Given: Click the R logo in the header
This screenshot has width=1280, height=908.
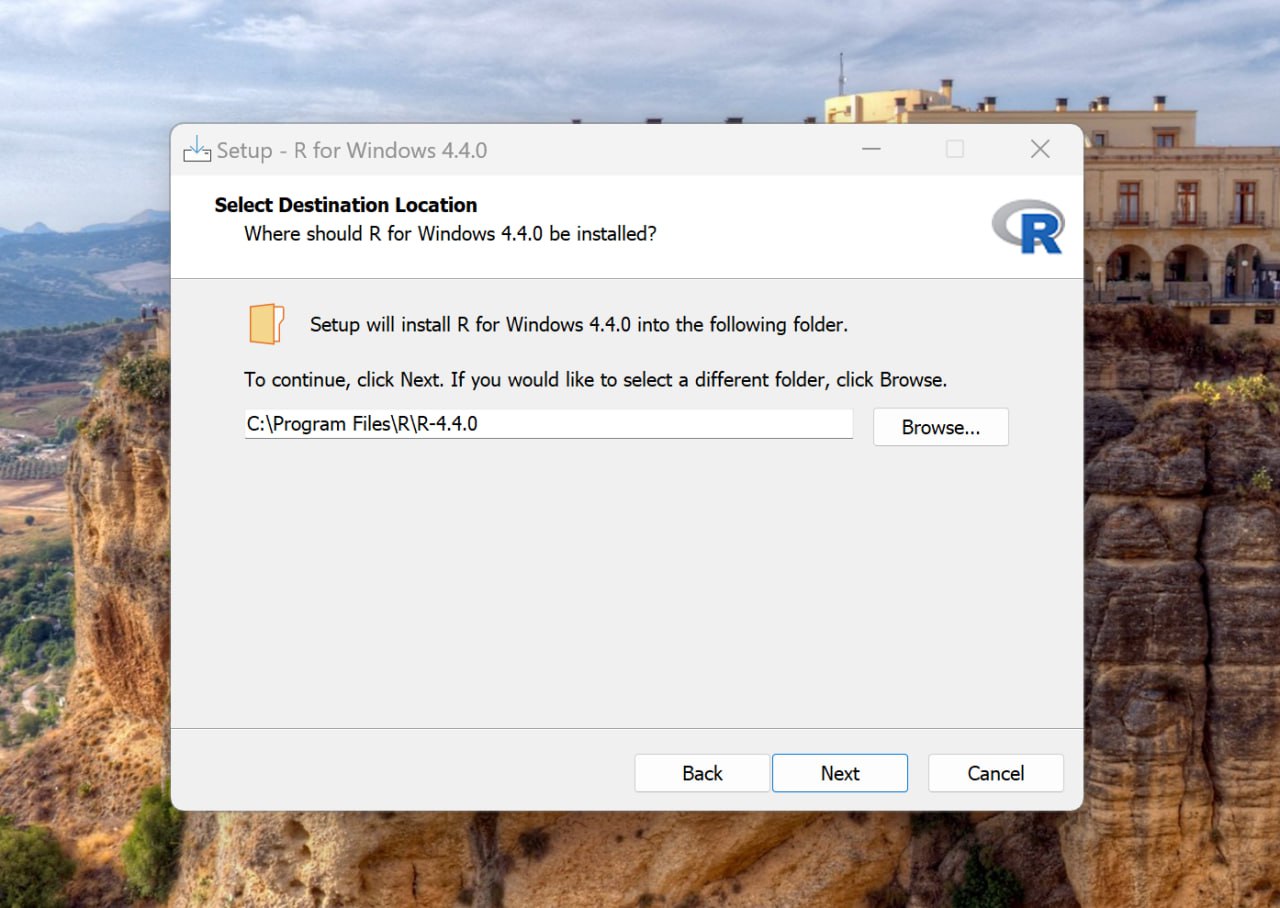Looking at the screenshot, I should tap(1028, 227).
